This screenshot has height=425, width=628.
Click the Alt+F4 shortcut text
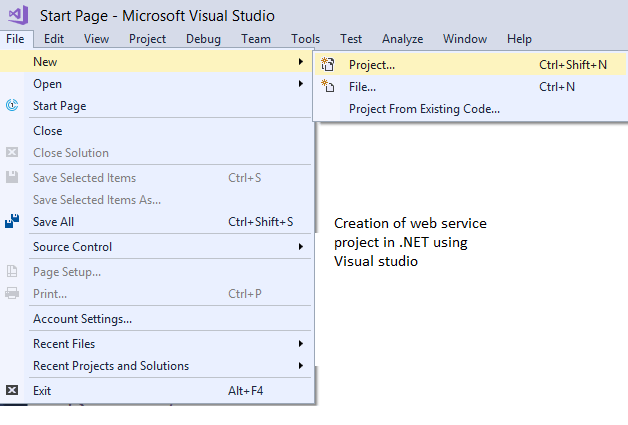[246, 391]
